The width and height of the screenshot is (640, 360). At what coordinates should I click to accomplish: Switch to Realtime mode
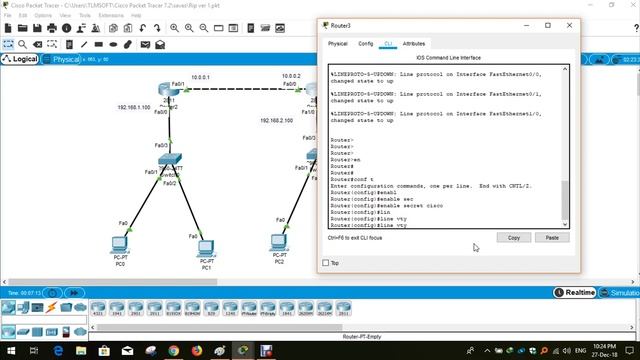pos(575,293)
